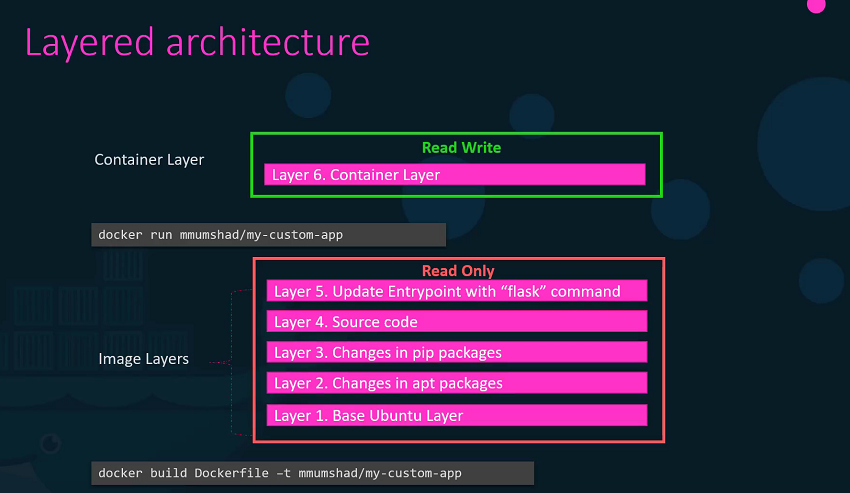Select Layer 3 Changes in pip packages
Viewport: 850px width, 493px height.
coord(457,352)
